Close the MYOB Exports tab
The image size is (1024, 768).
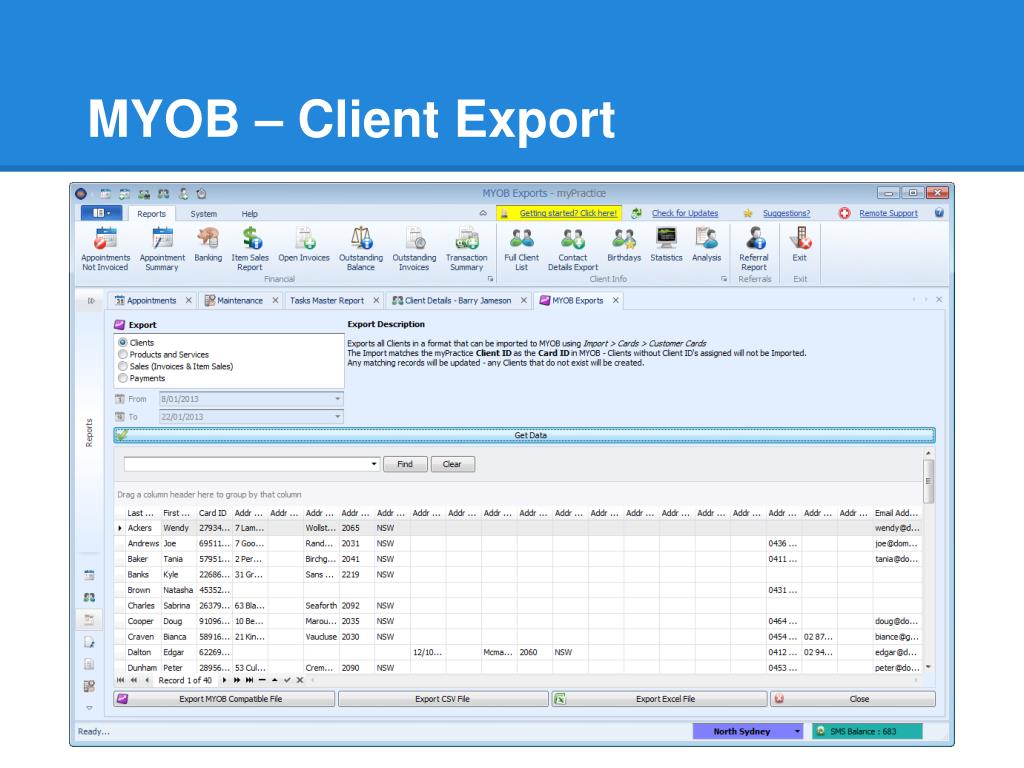615,300
